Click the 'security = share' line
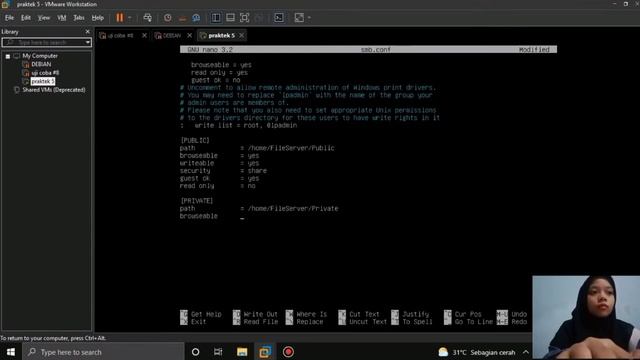Screen dimensions: 640x360 coord(223,171)
